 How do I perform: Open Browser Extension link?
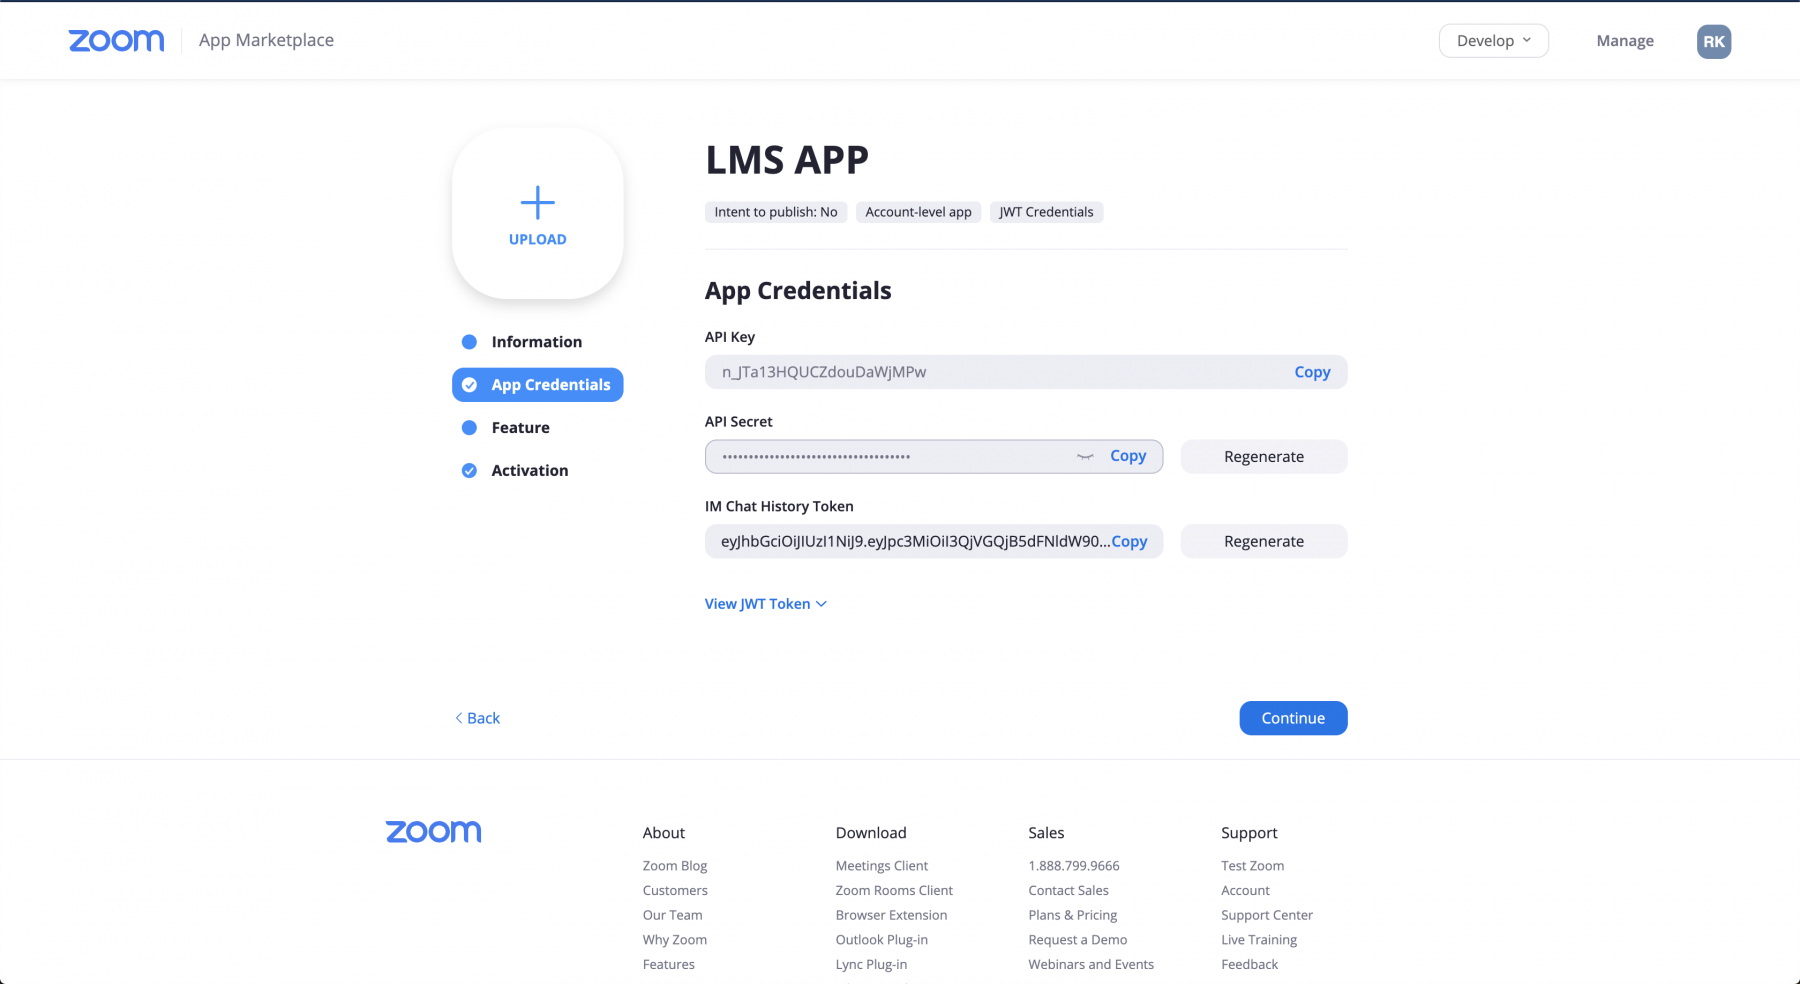point(892,915)
